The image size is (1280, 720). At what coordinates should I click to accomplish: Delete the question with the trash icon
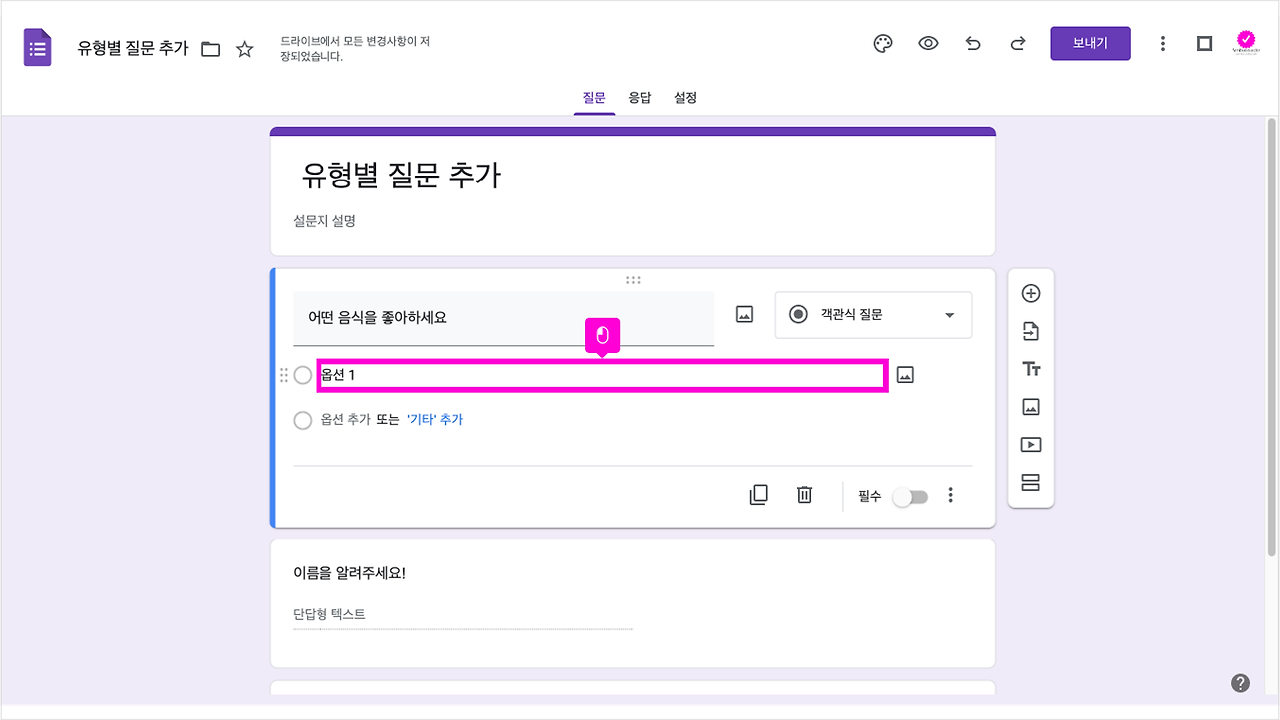coord(804,495)
